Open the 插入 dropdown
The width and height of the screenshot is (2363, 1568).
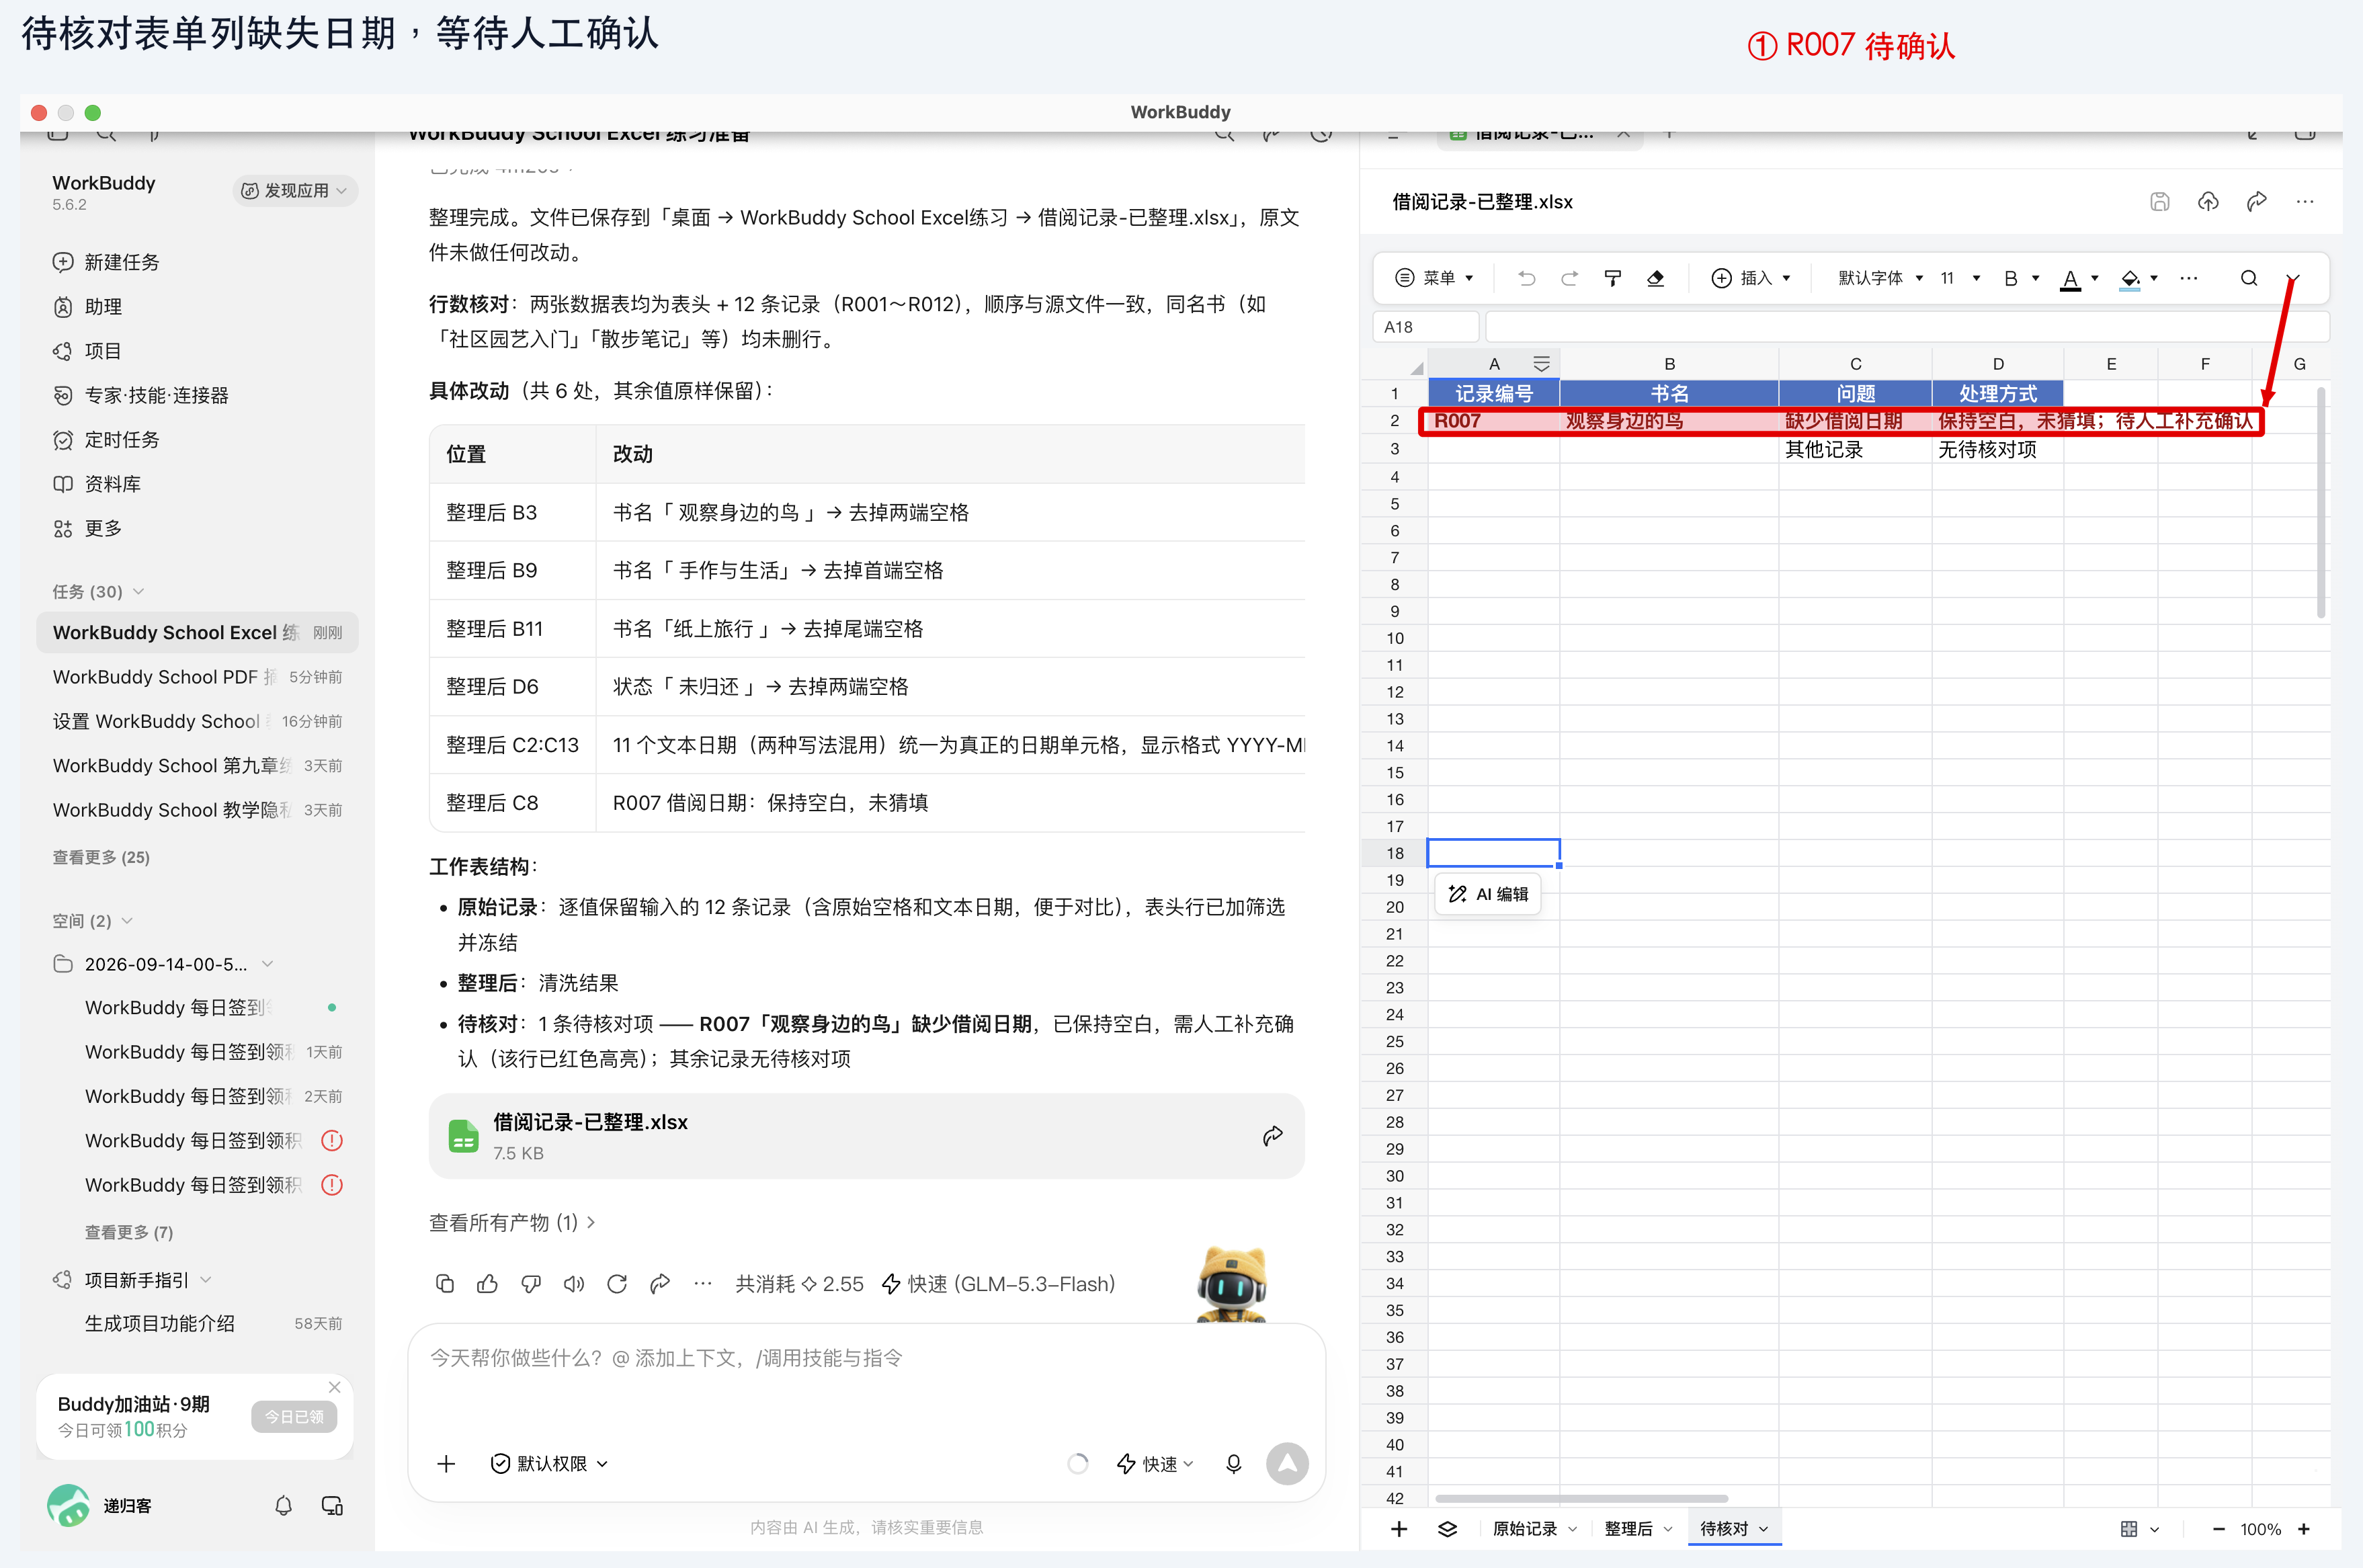tap(1751, 278)
